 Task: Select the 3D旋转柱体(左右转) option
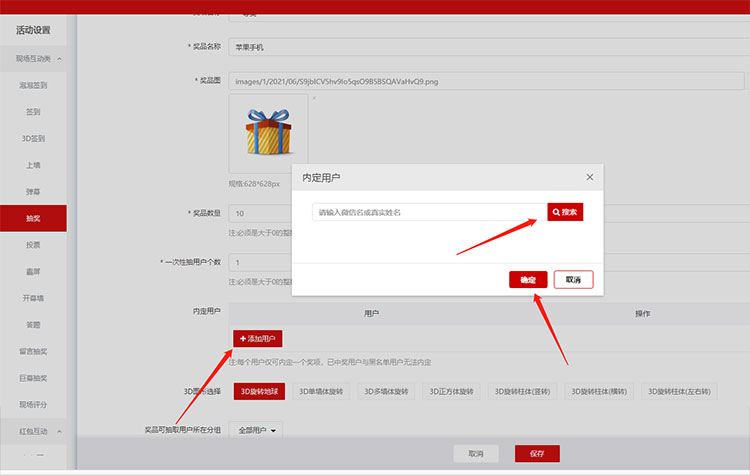[679, 391]
